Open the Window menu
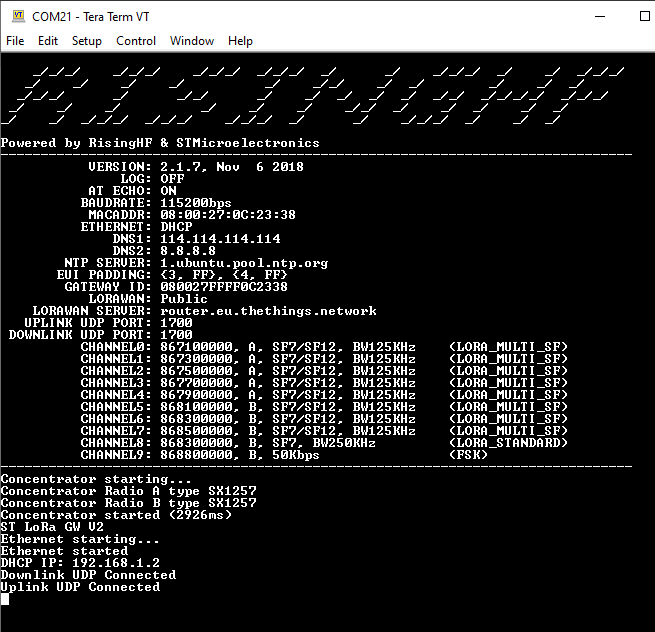The image size is (655, 632). point(192,41)
